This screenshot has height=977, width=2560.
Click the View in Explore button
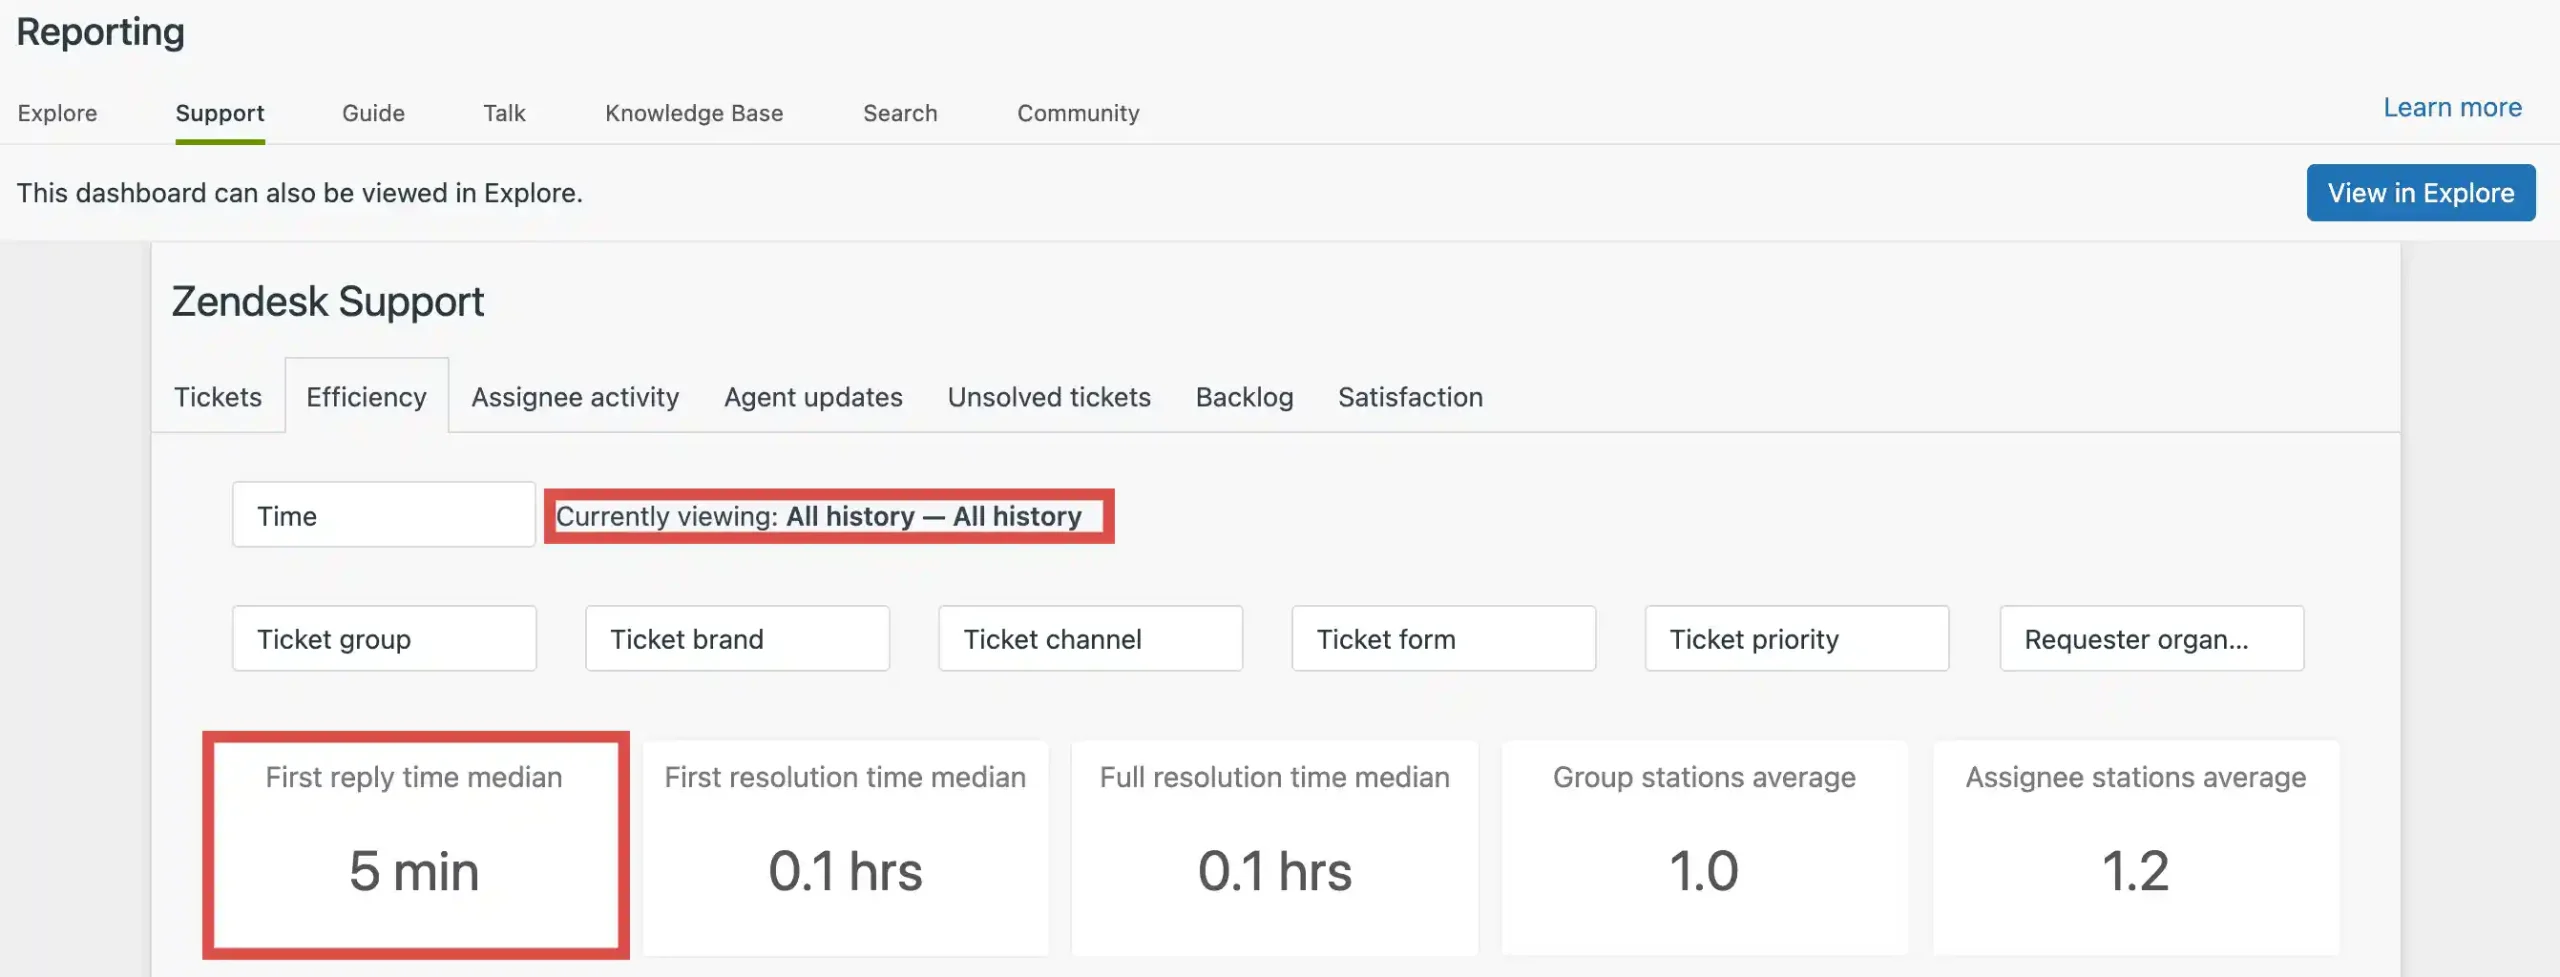point(2421,192)
